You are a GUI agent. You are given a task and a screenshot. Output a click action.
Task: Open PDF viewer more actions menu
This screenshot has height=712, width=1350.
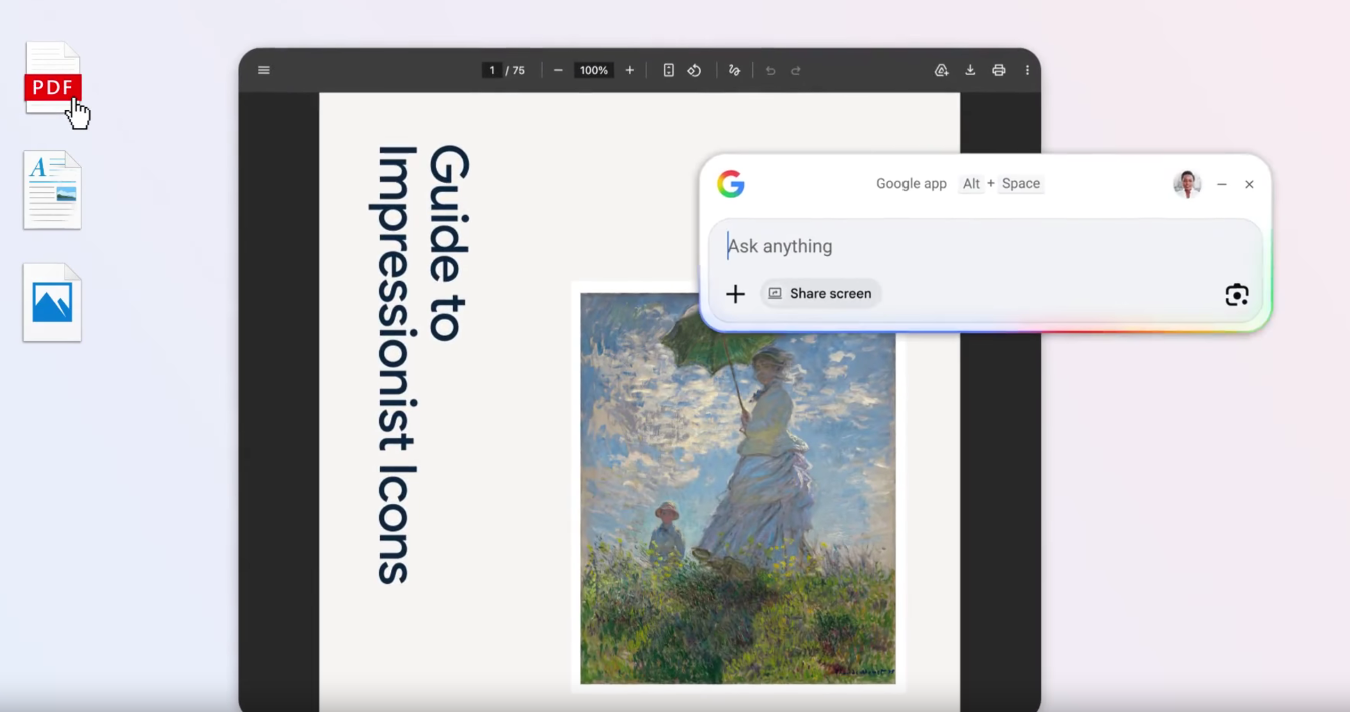[1027, 70]
